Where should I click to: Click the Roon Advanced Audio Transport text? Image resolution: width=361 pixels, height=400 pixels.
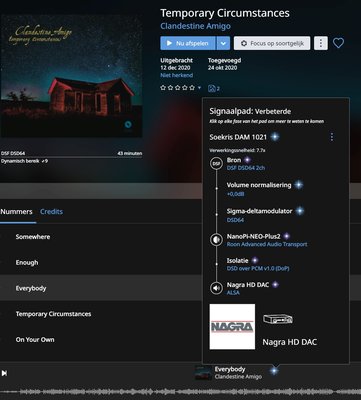[x=267, y=244]
